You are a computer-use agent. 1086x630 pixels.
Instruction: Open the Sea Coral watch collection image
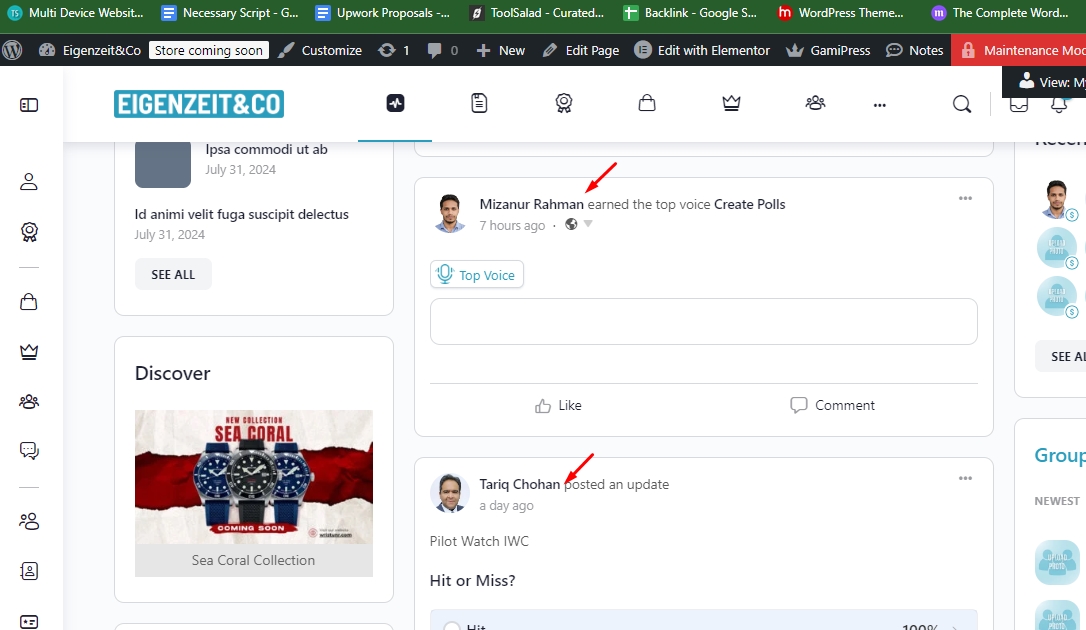253,477
